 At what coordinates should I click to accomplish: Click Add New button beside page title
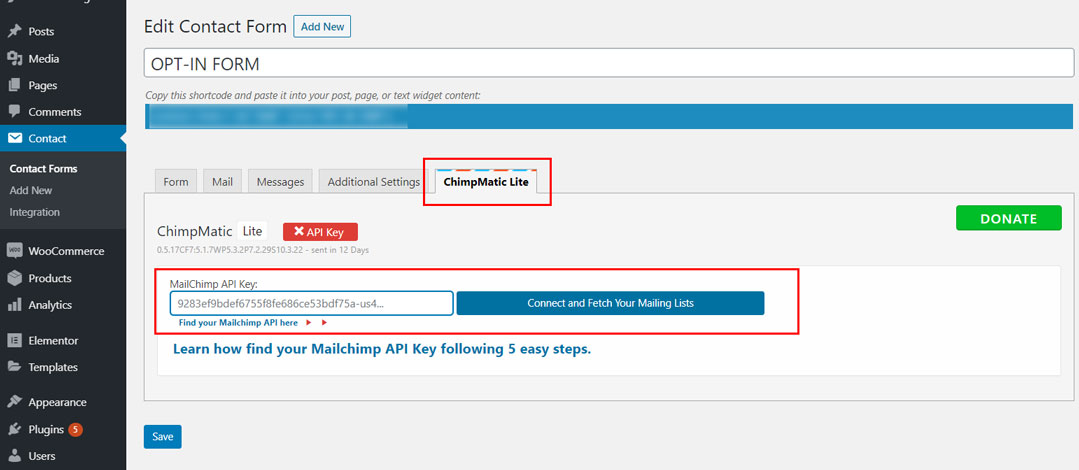click(x=322, y=27)
